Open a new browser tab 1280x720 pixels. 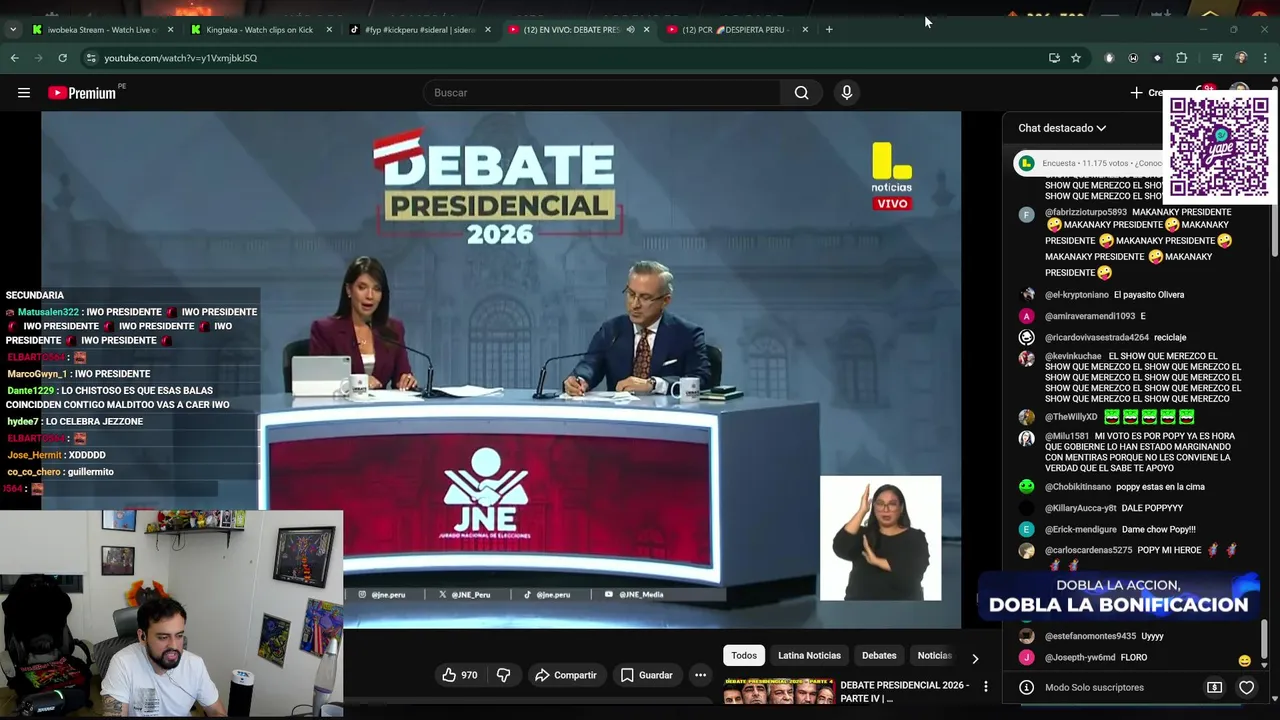829,29
